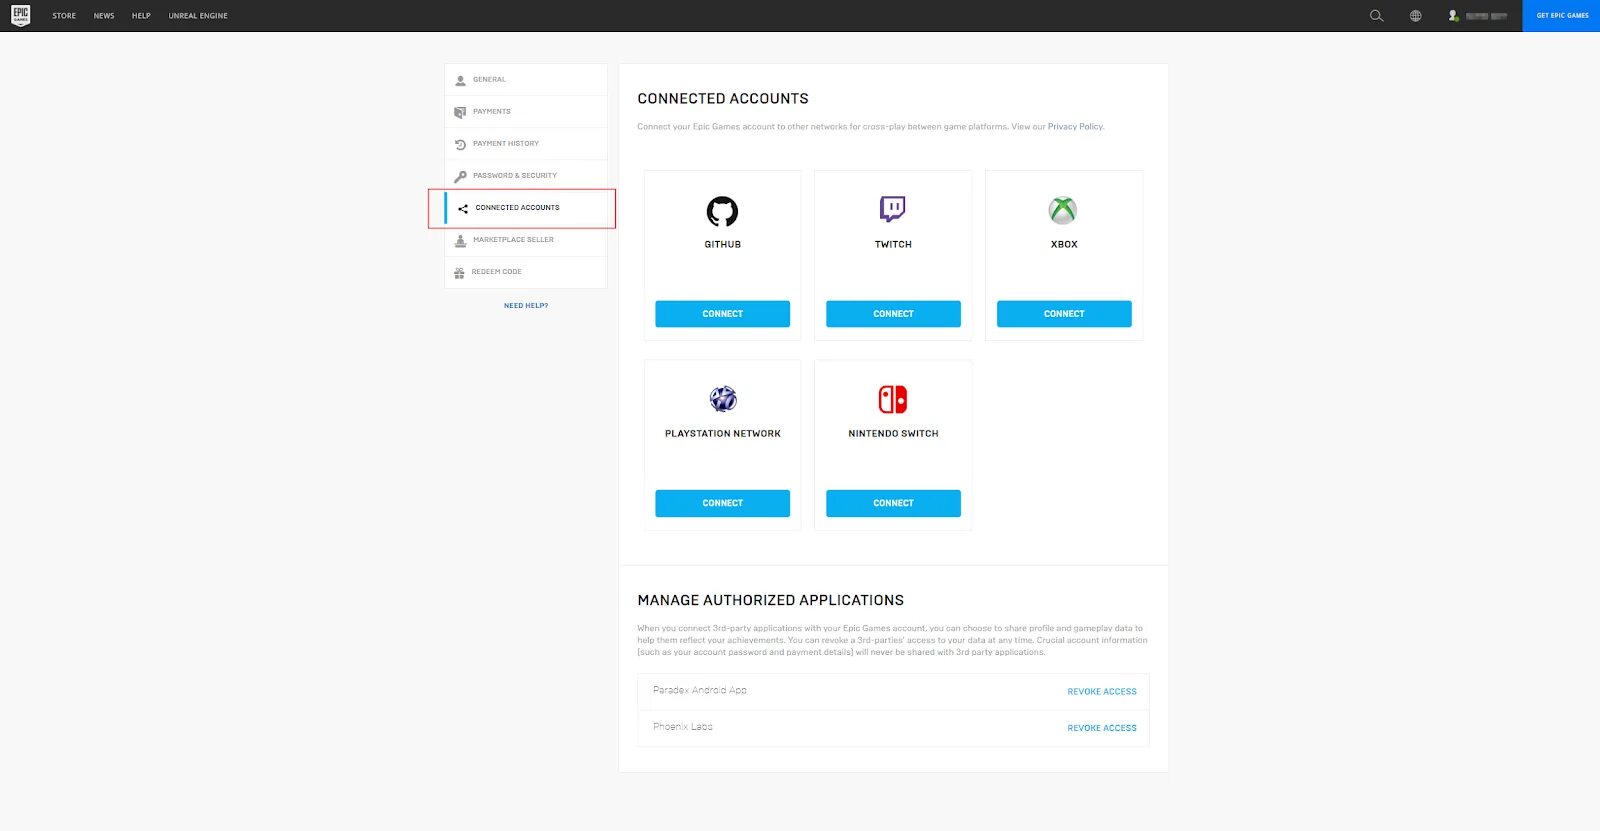This screenshot has height=831, width=1600.
Task: Click the Payments wallet icon
Action: coord(460,112)
